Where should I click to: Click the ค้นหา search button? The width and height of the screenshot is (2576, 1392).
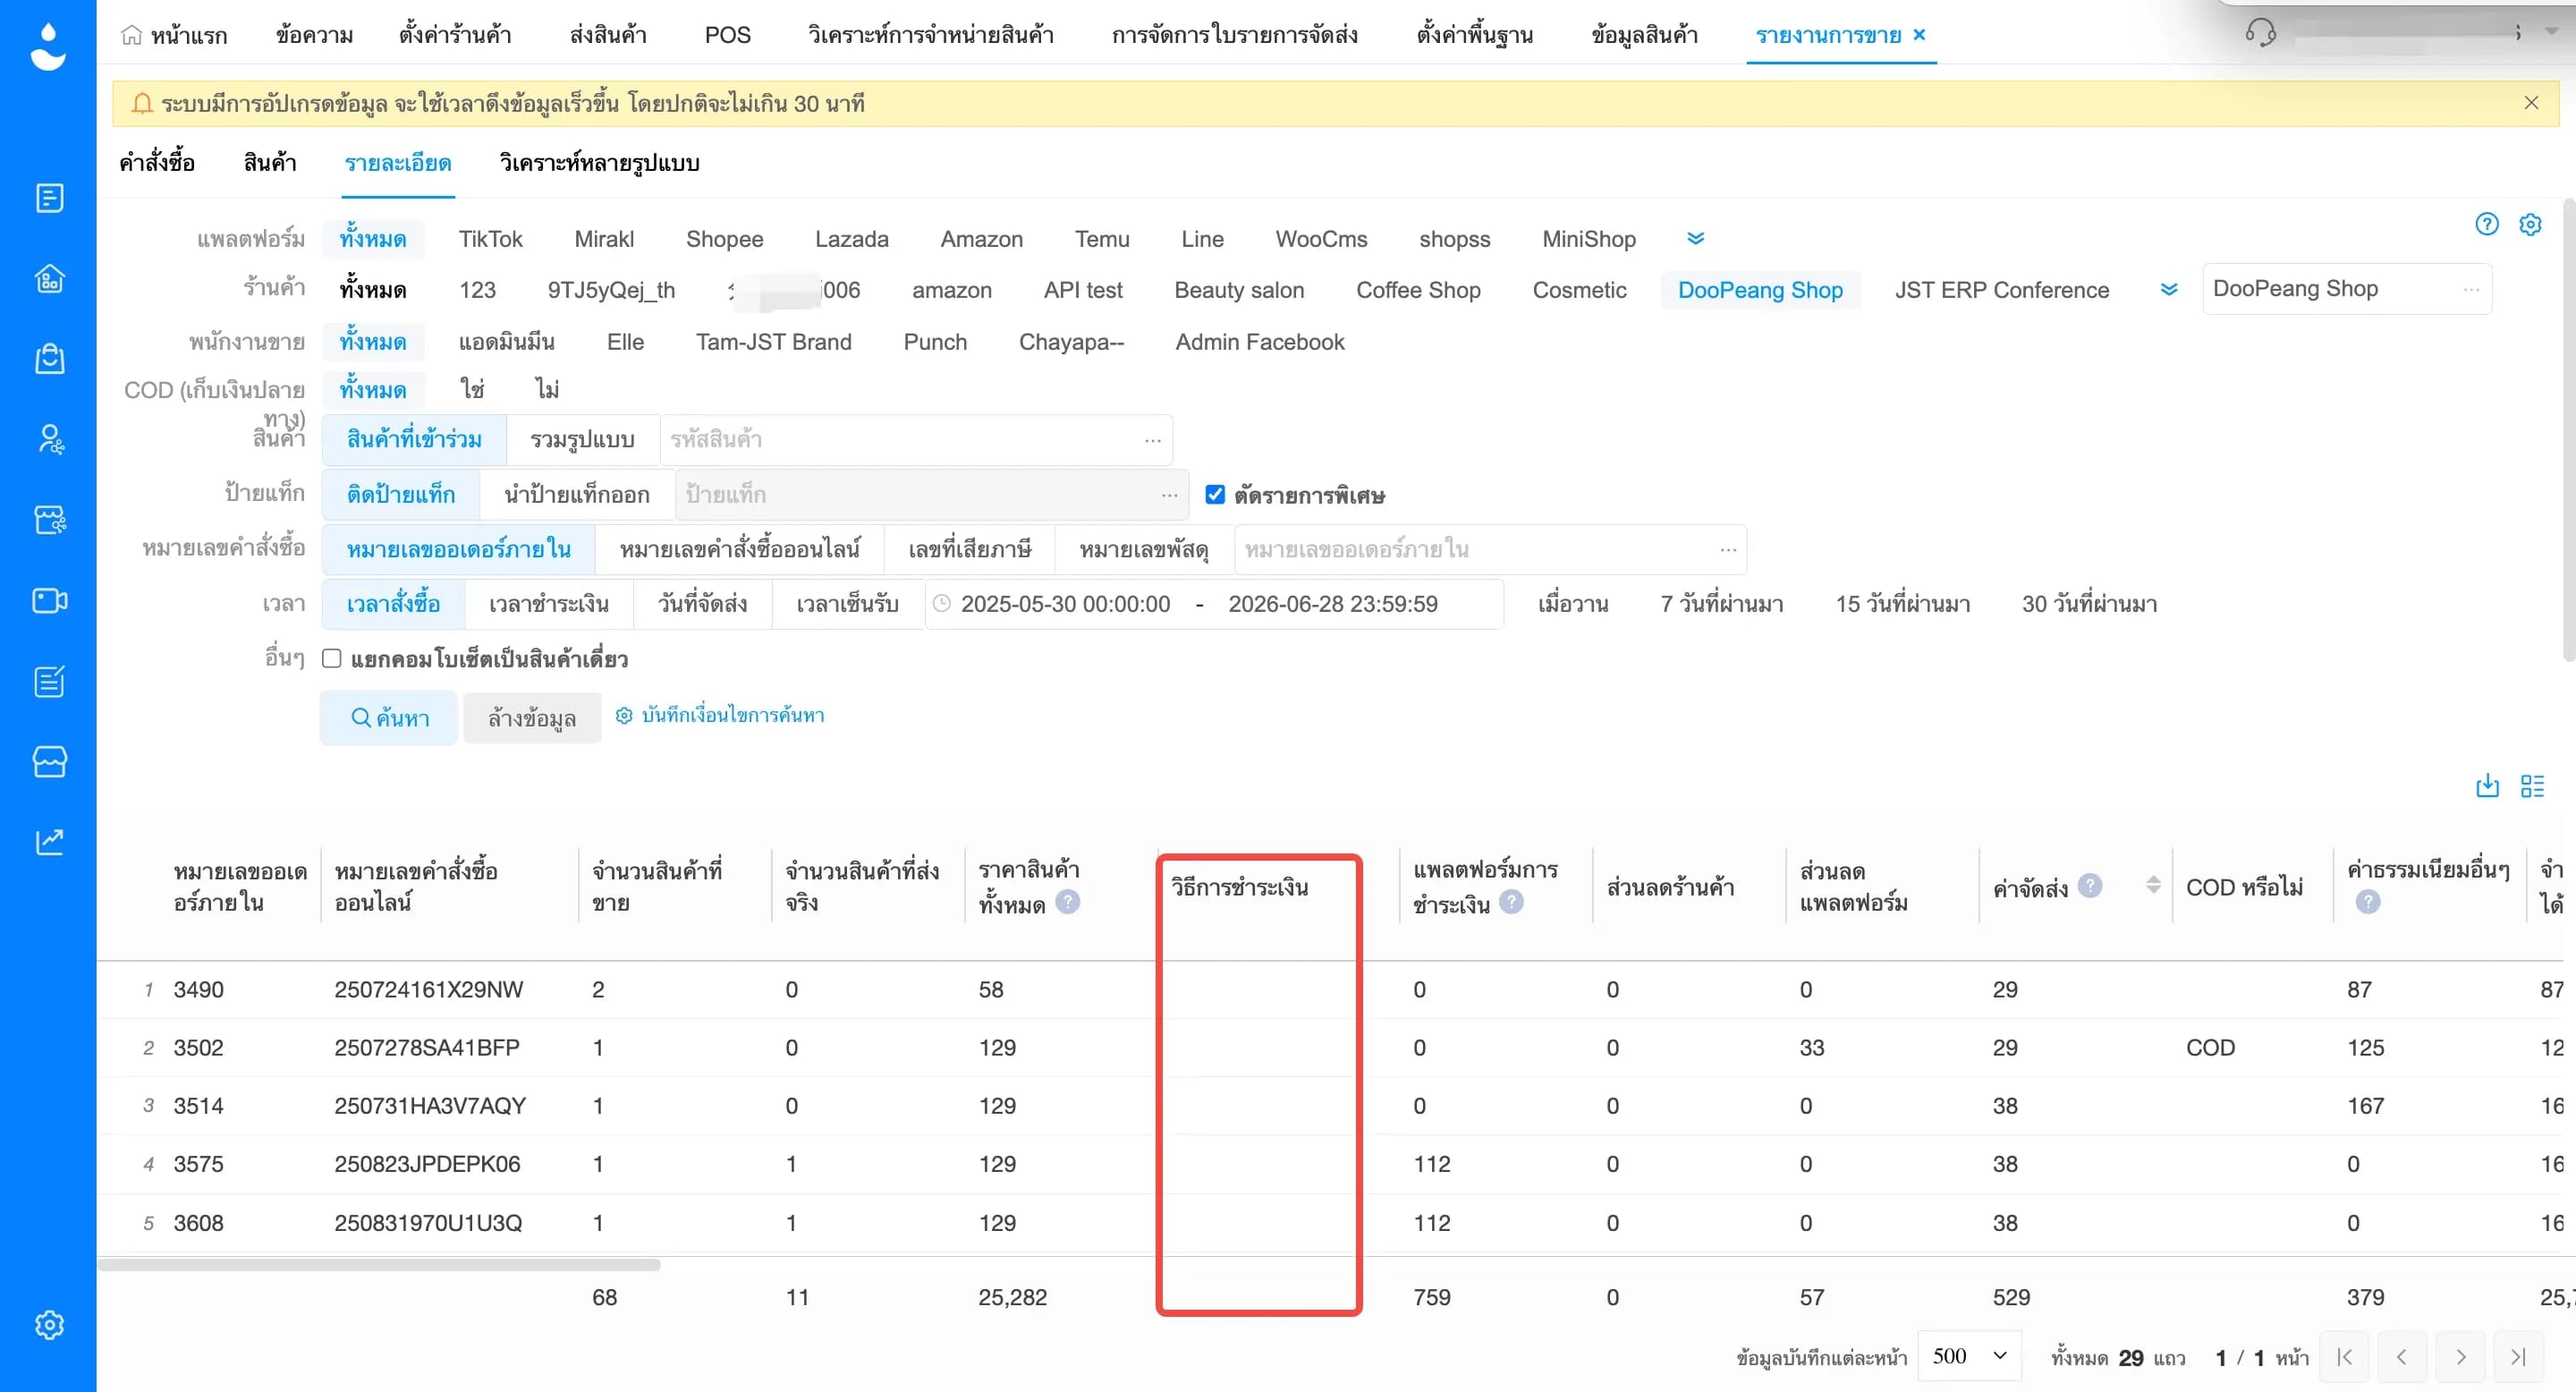389,717
